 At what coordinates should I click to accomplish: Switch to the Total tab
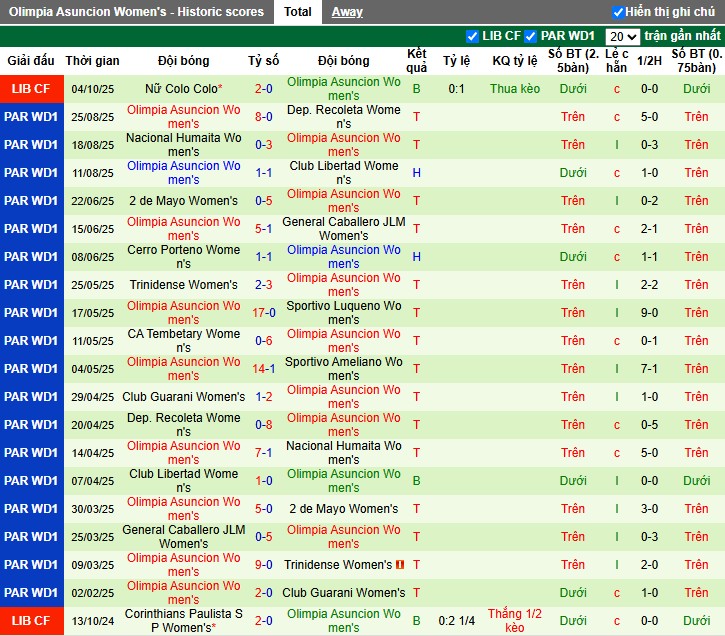tap(298, 12)
